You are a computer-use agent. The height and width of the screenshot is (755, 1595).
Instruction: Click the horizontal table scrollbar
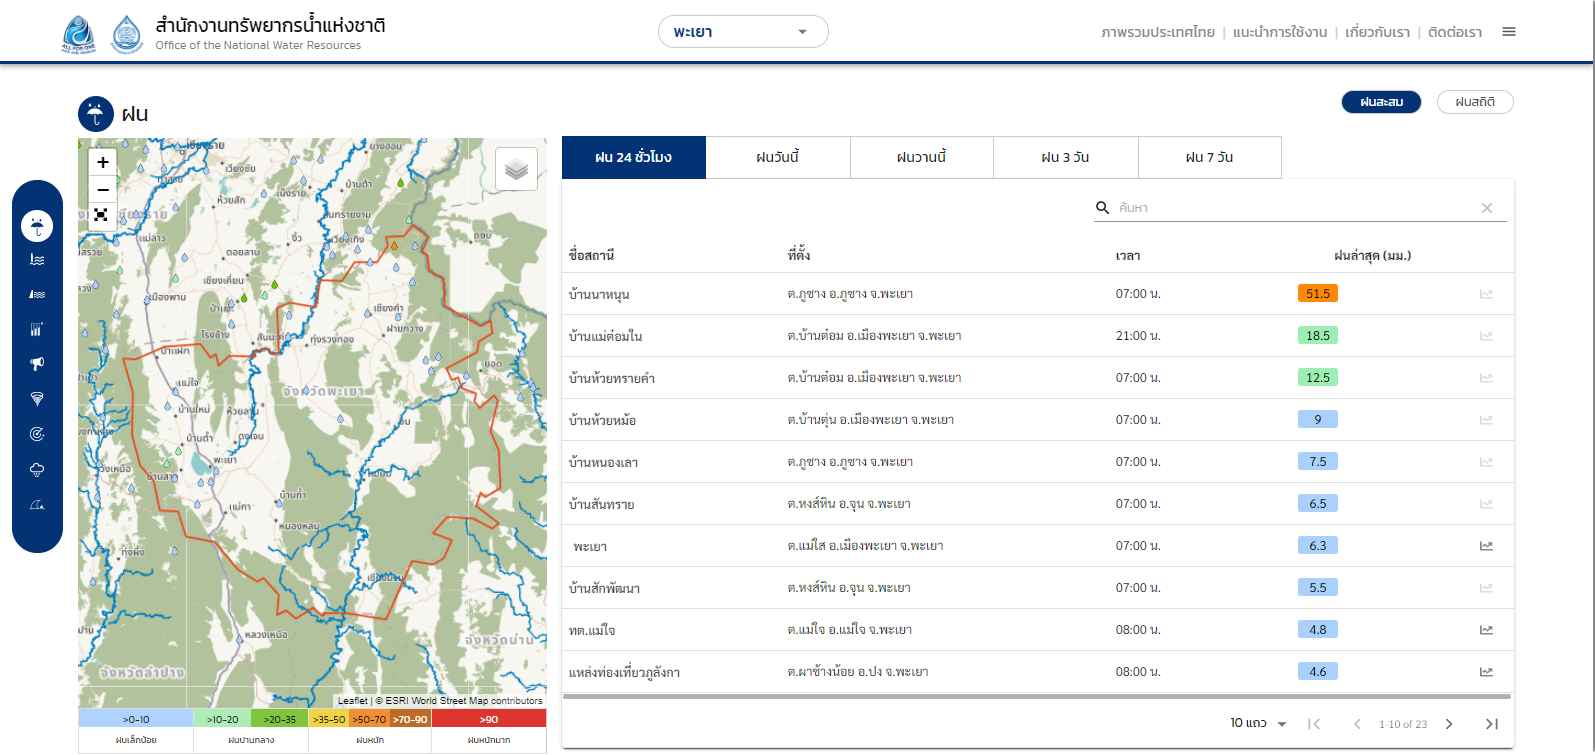tap(1038, 696)
